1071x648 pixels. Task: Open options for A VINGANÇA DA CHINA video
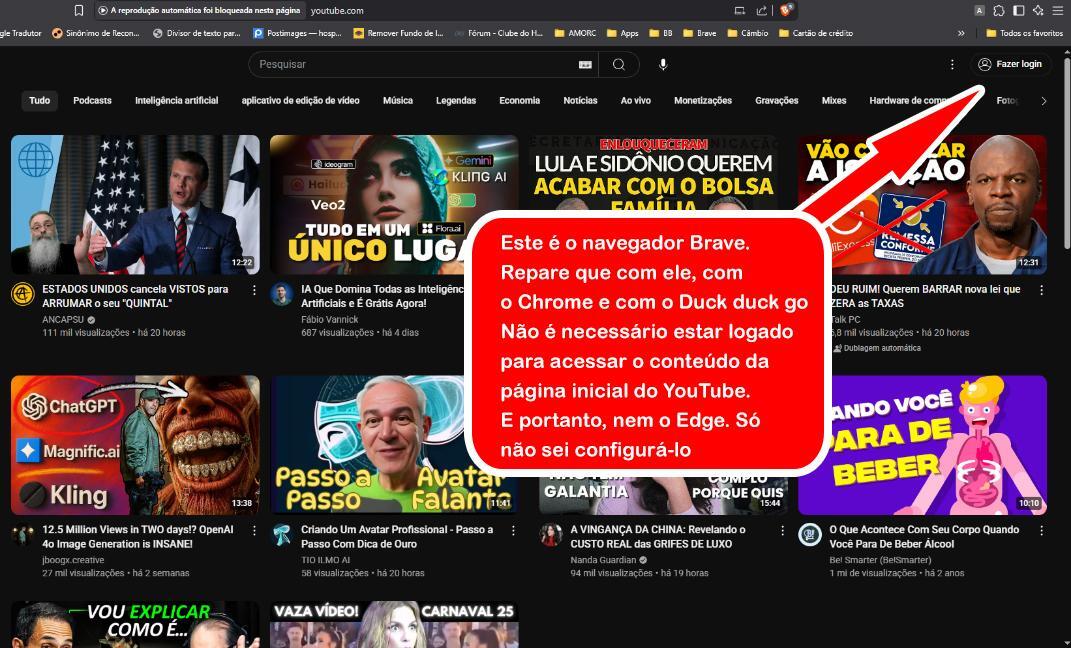pos(783,531)
